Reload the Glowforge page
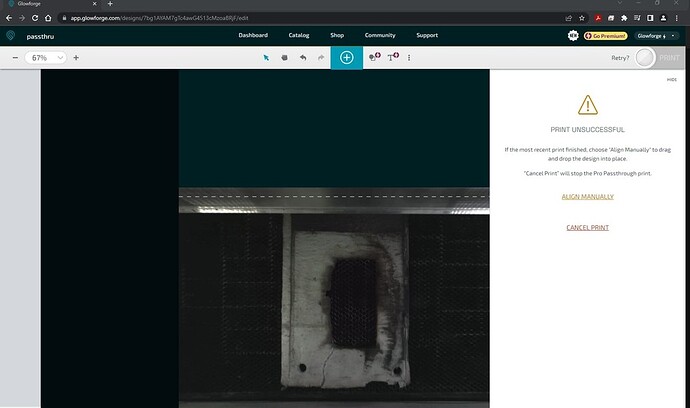This screenshot has height=408, width=690. 35,18
